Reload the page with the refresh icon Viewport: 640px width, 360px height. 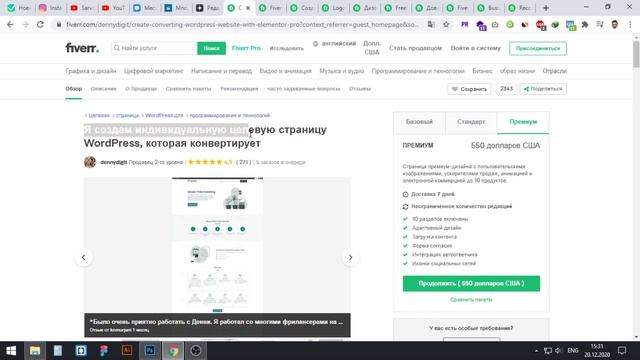coord(40,24)
